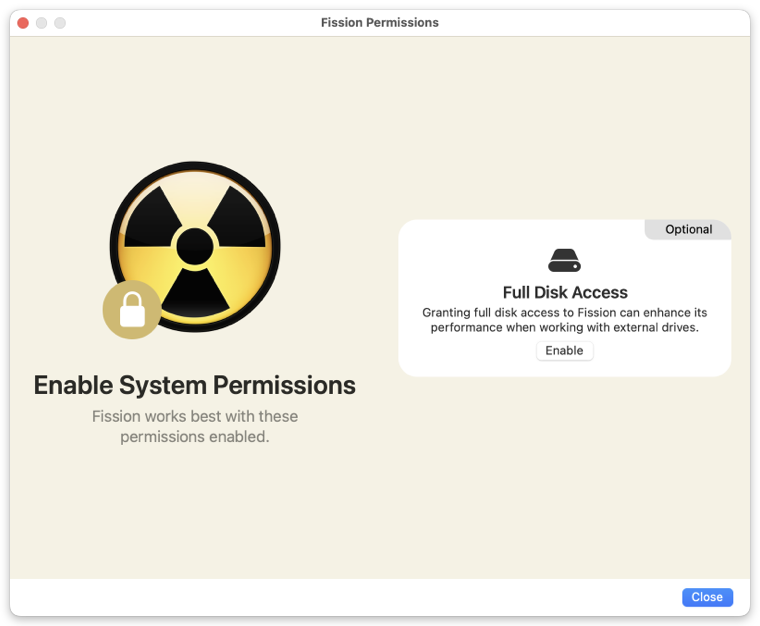This screenshot has height=626, width=760.
Task: Click the hard drive icon above Full Disk Access
Action: pos(564,260)
